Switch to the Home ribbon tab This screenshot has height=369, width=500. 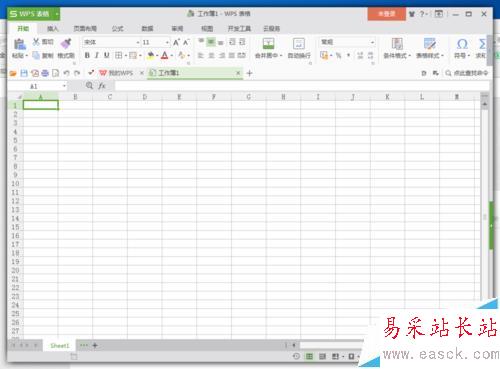click(23, 29)
